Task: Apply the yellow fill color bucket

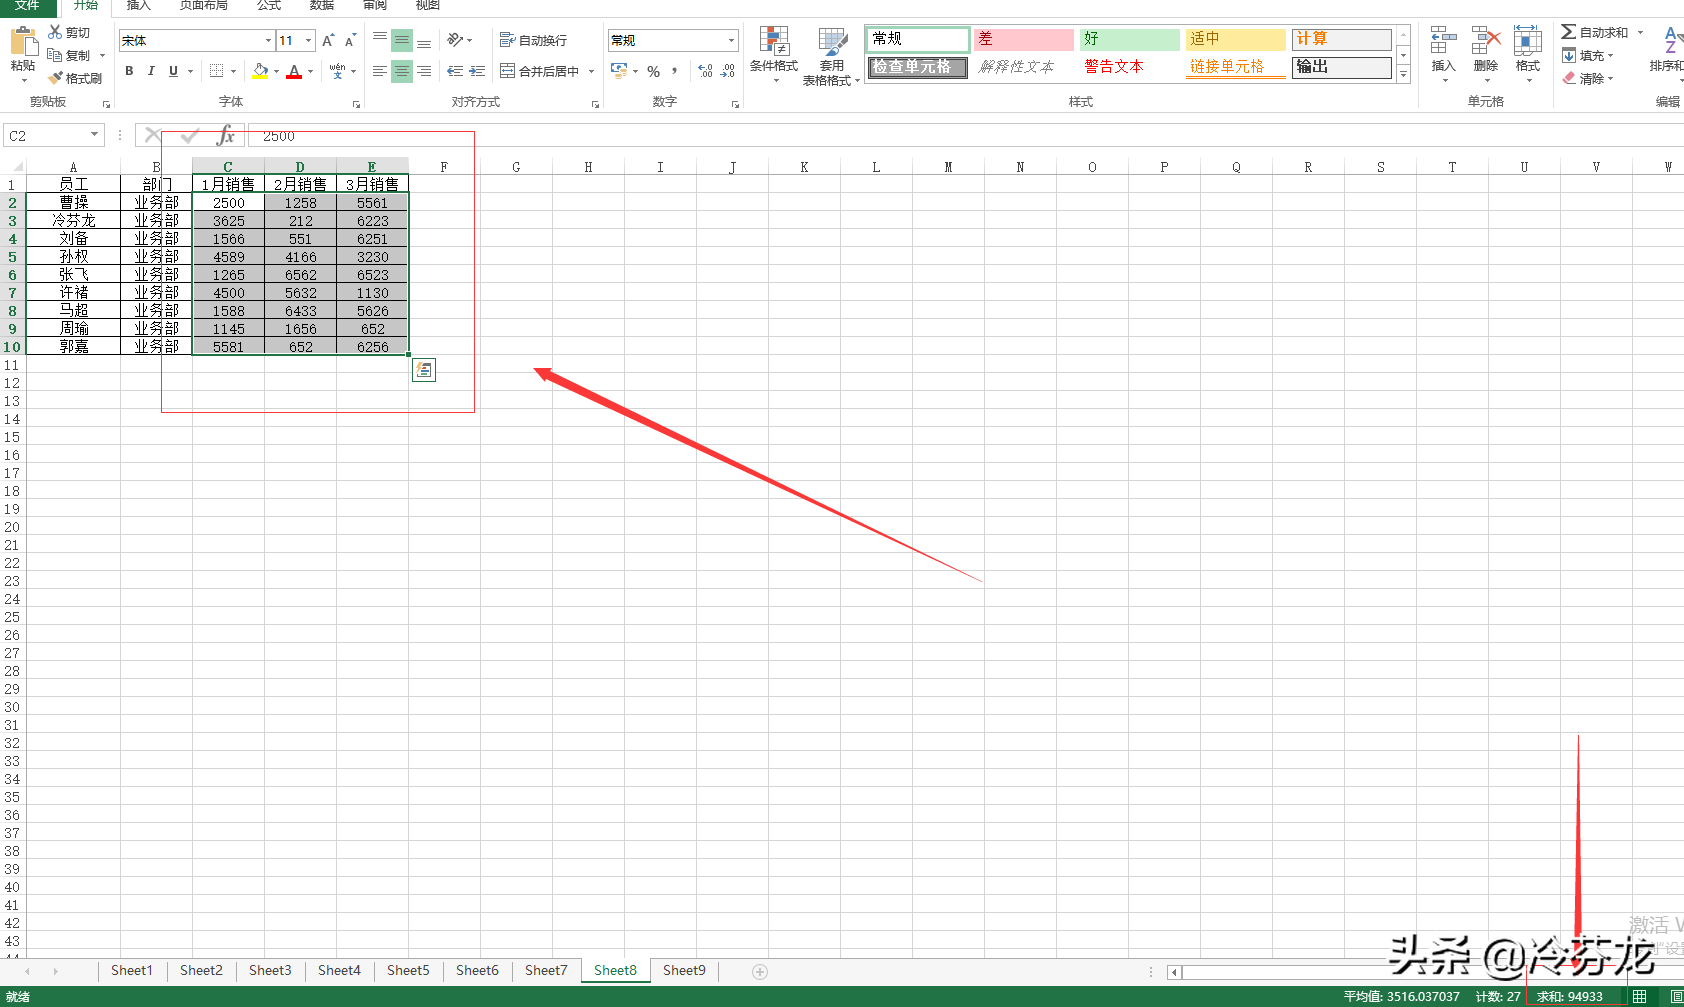Action: pyautogui.click(x=260, y=71)
